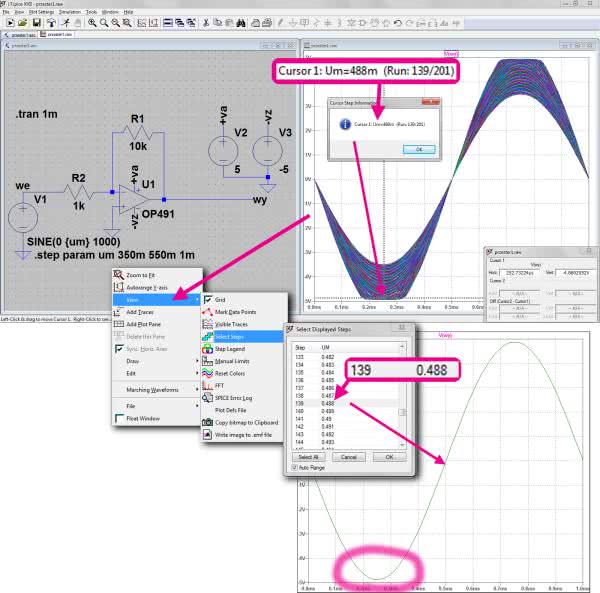The height and width of the screenshot is (593, 600).
Task: Open the Simulation menu in menu bar
Action: (x=72, y=11)
